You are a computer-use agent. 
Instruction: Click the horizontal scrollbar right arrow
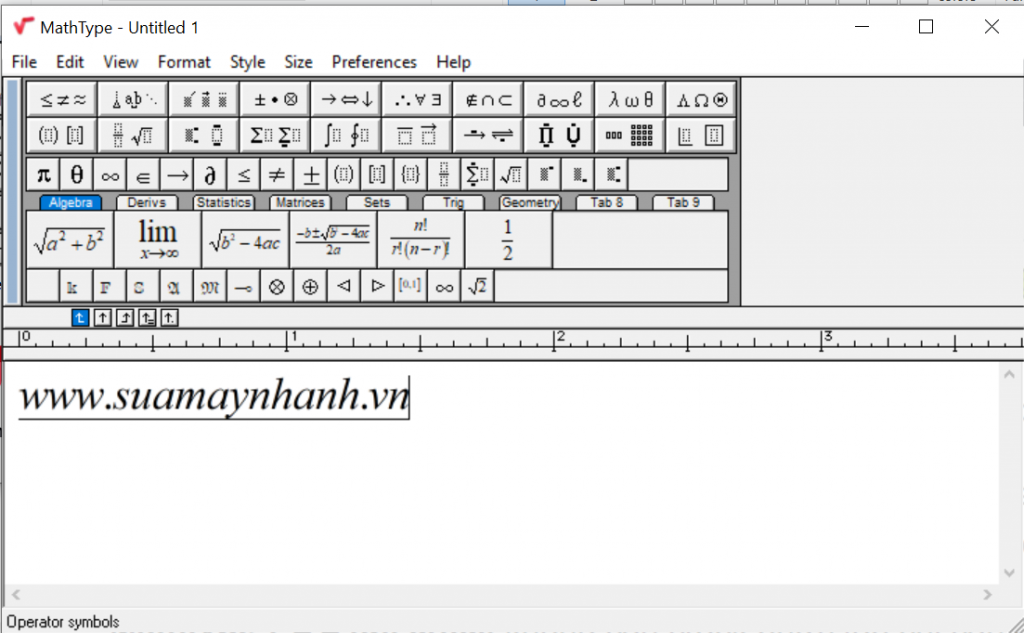(987, 594)
